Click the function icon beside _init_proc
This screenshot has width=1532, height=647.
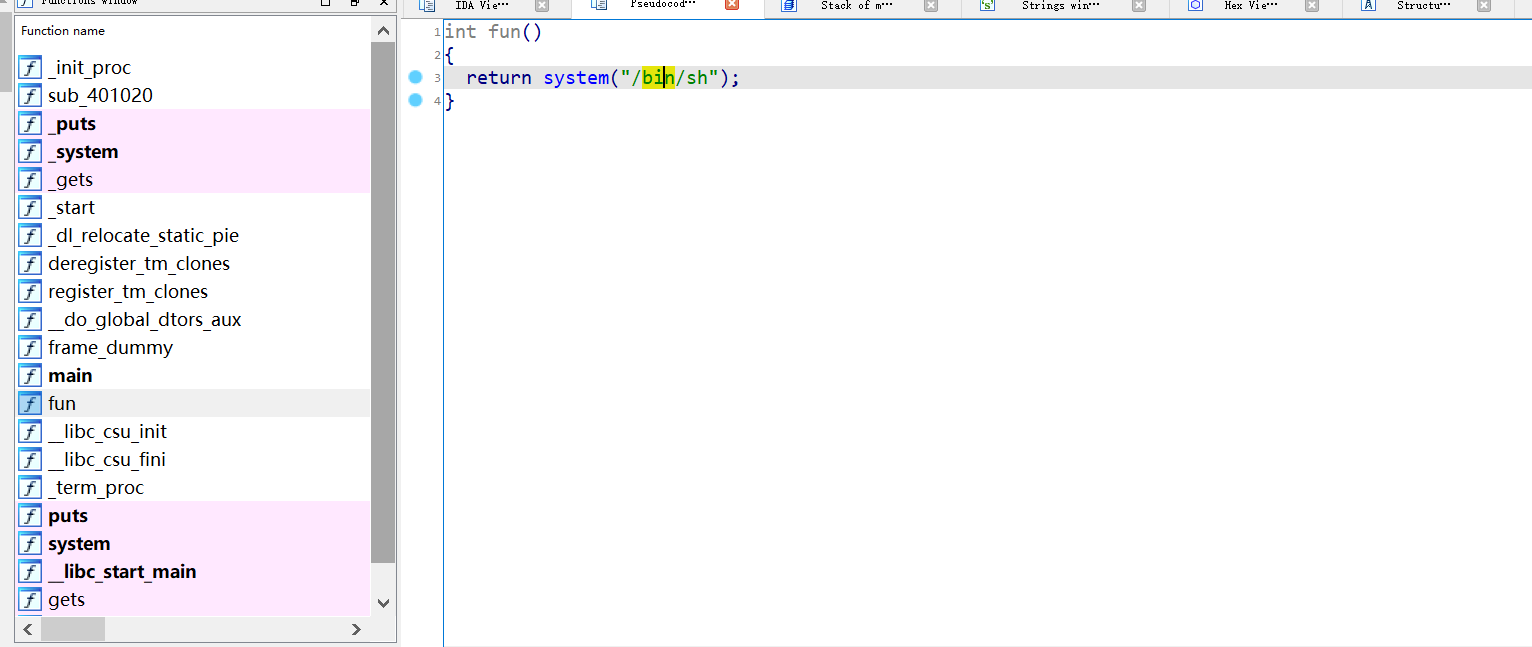click(31, 67)
